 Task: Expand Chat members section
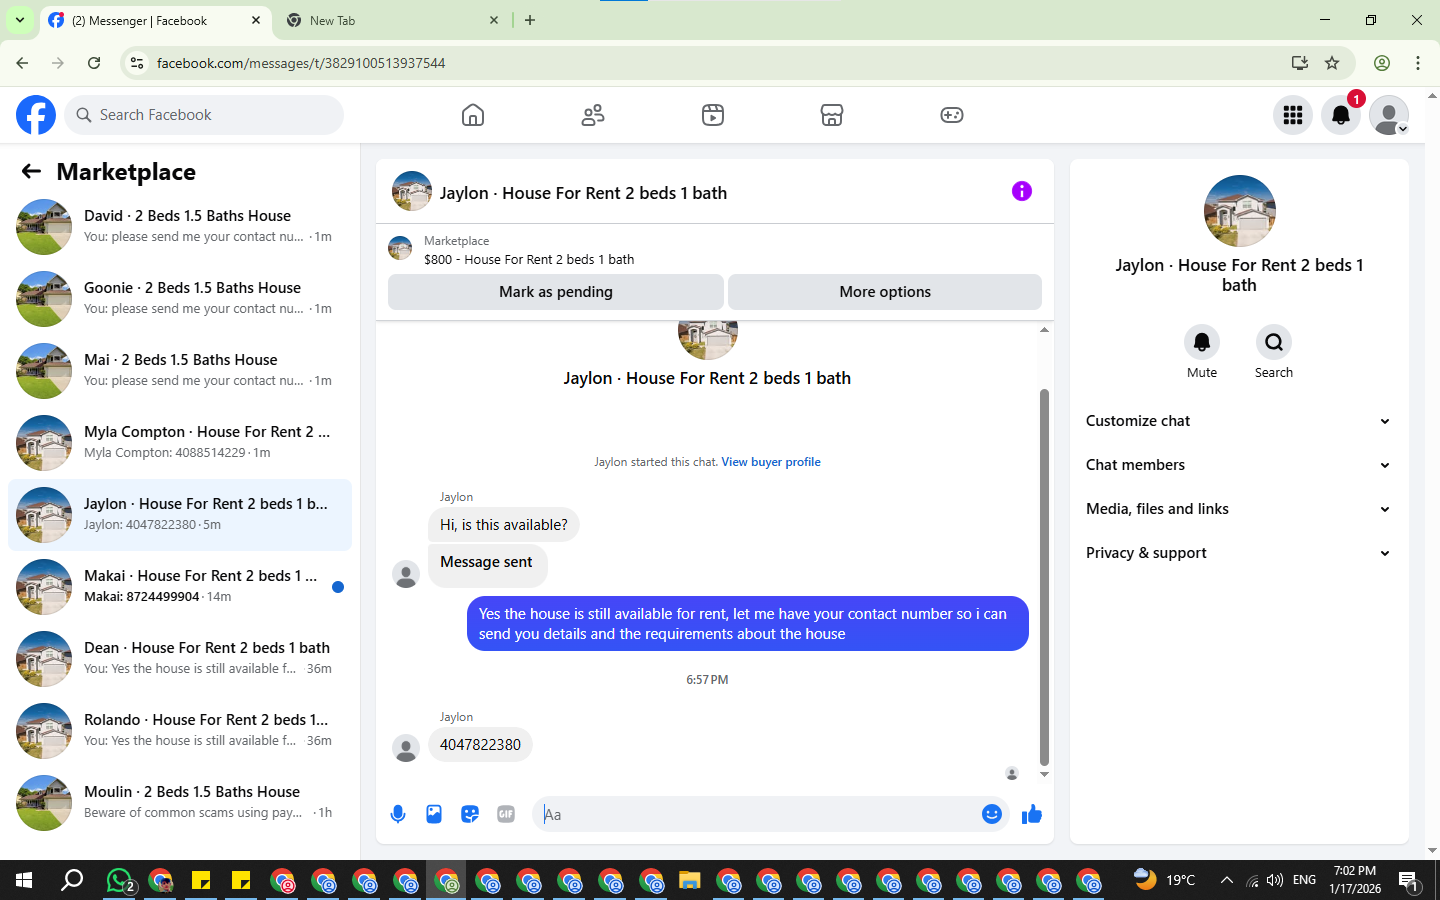pos(1239,465)
